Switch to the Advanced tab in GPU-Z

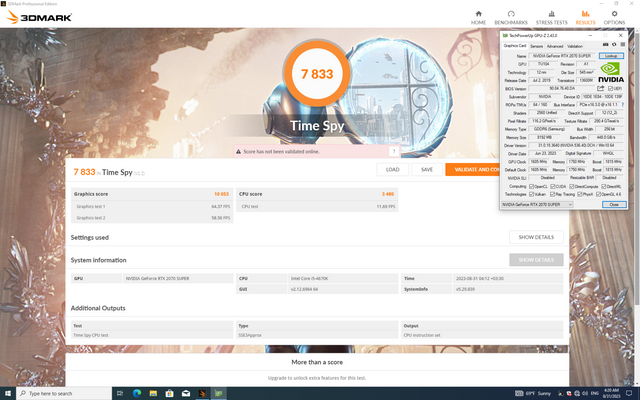point(555,46)
